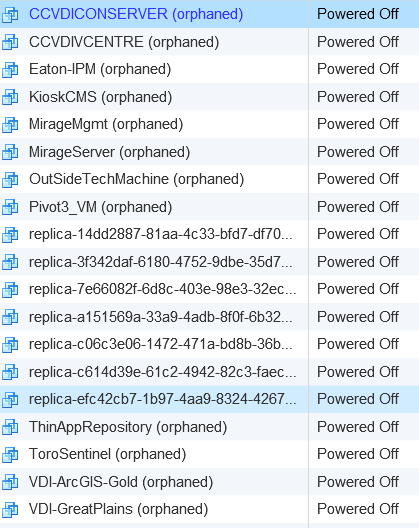Click the VM icon for replica-14dd2887

[x=10, y=235]
